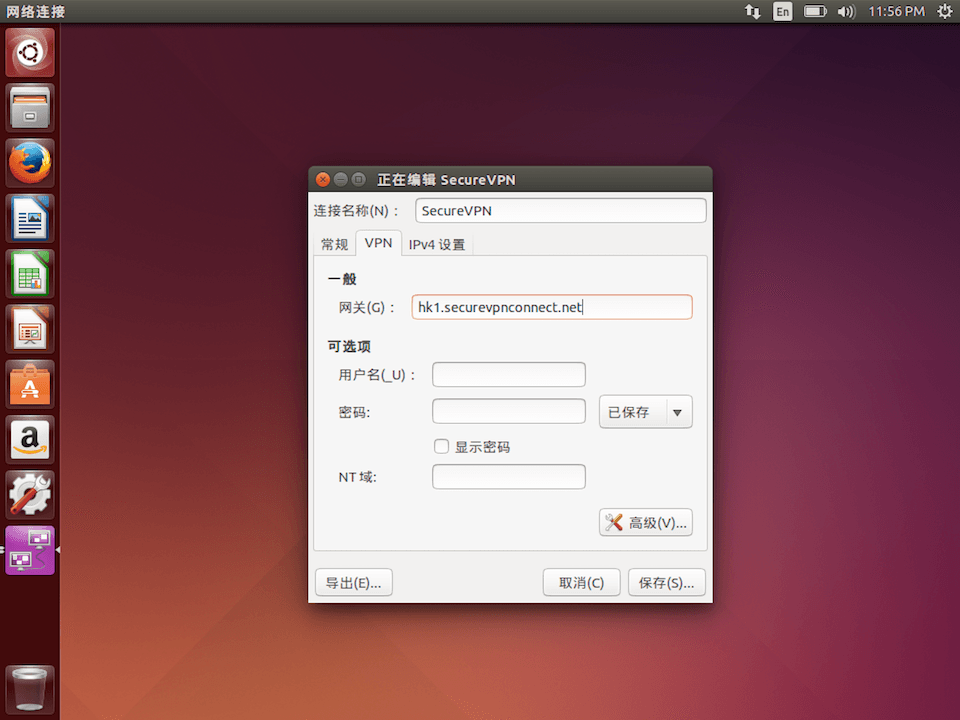The width and height of the screenshot is (960, 720).
Task: Open LibreOffice Writer
Action: (29, 218)
